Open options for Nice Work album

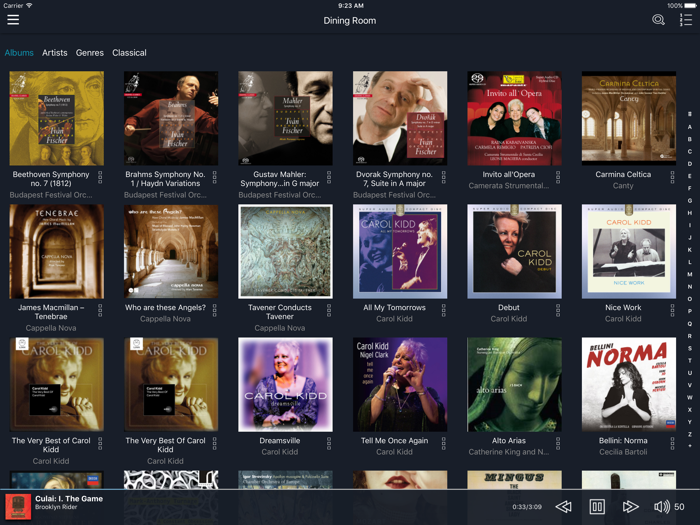coord(672,310)
